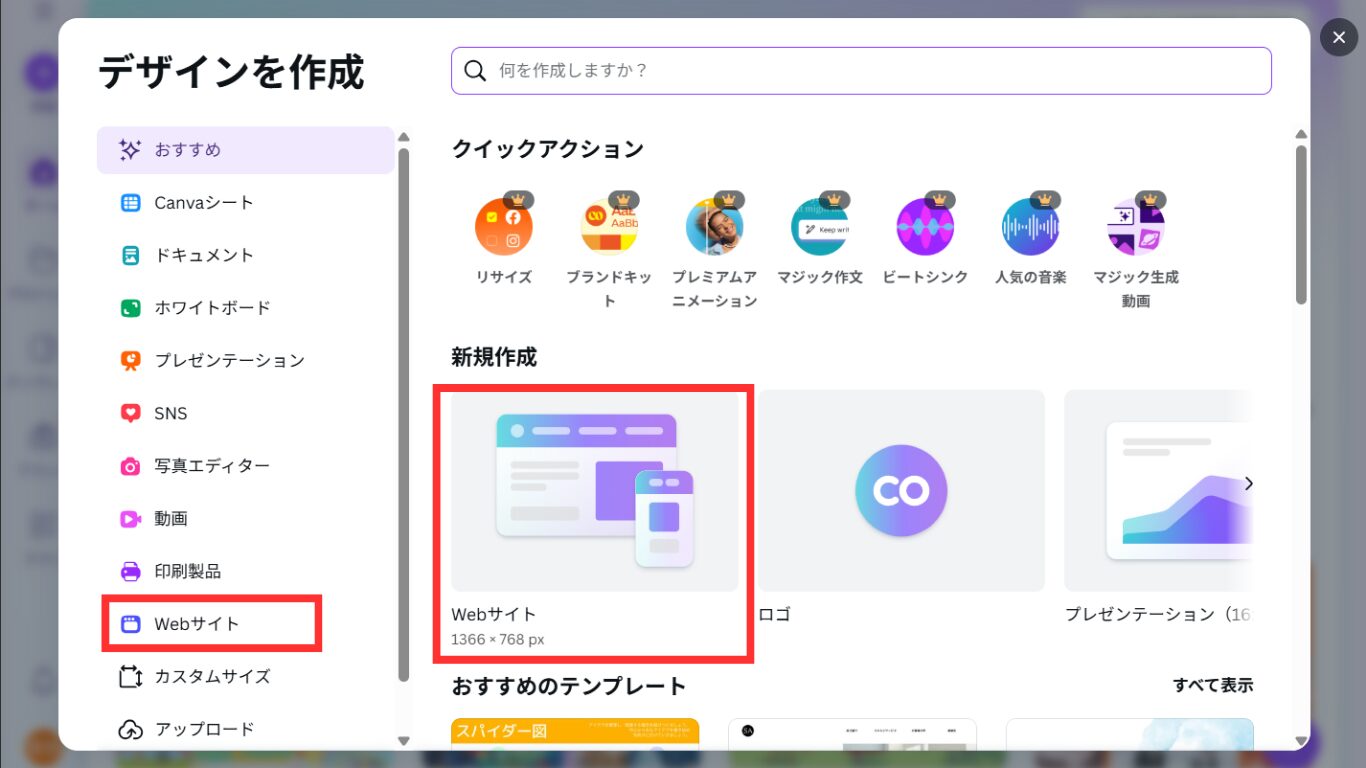
Task: Click the アップロード cloud upload icon
Action: pyautogui.click(x=130, y=730)
